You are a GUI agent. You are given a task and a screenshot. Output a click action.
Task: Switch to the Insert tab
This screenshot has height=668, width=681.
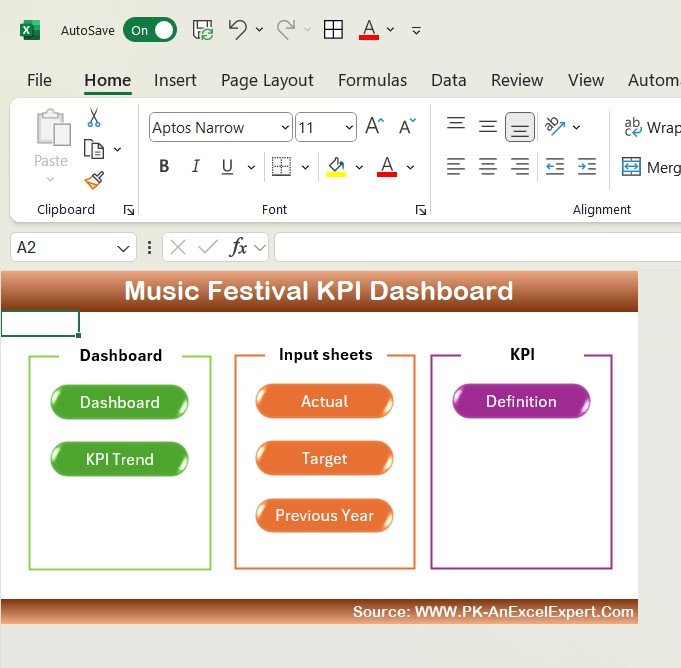coord(175,80)
